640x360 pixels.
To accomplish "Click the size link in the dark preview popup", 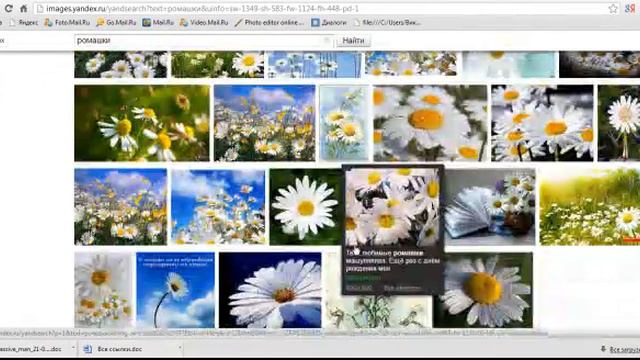I will 359,288.
